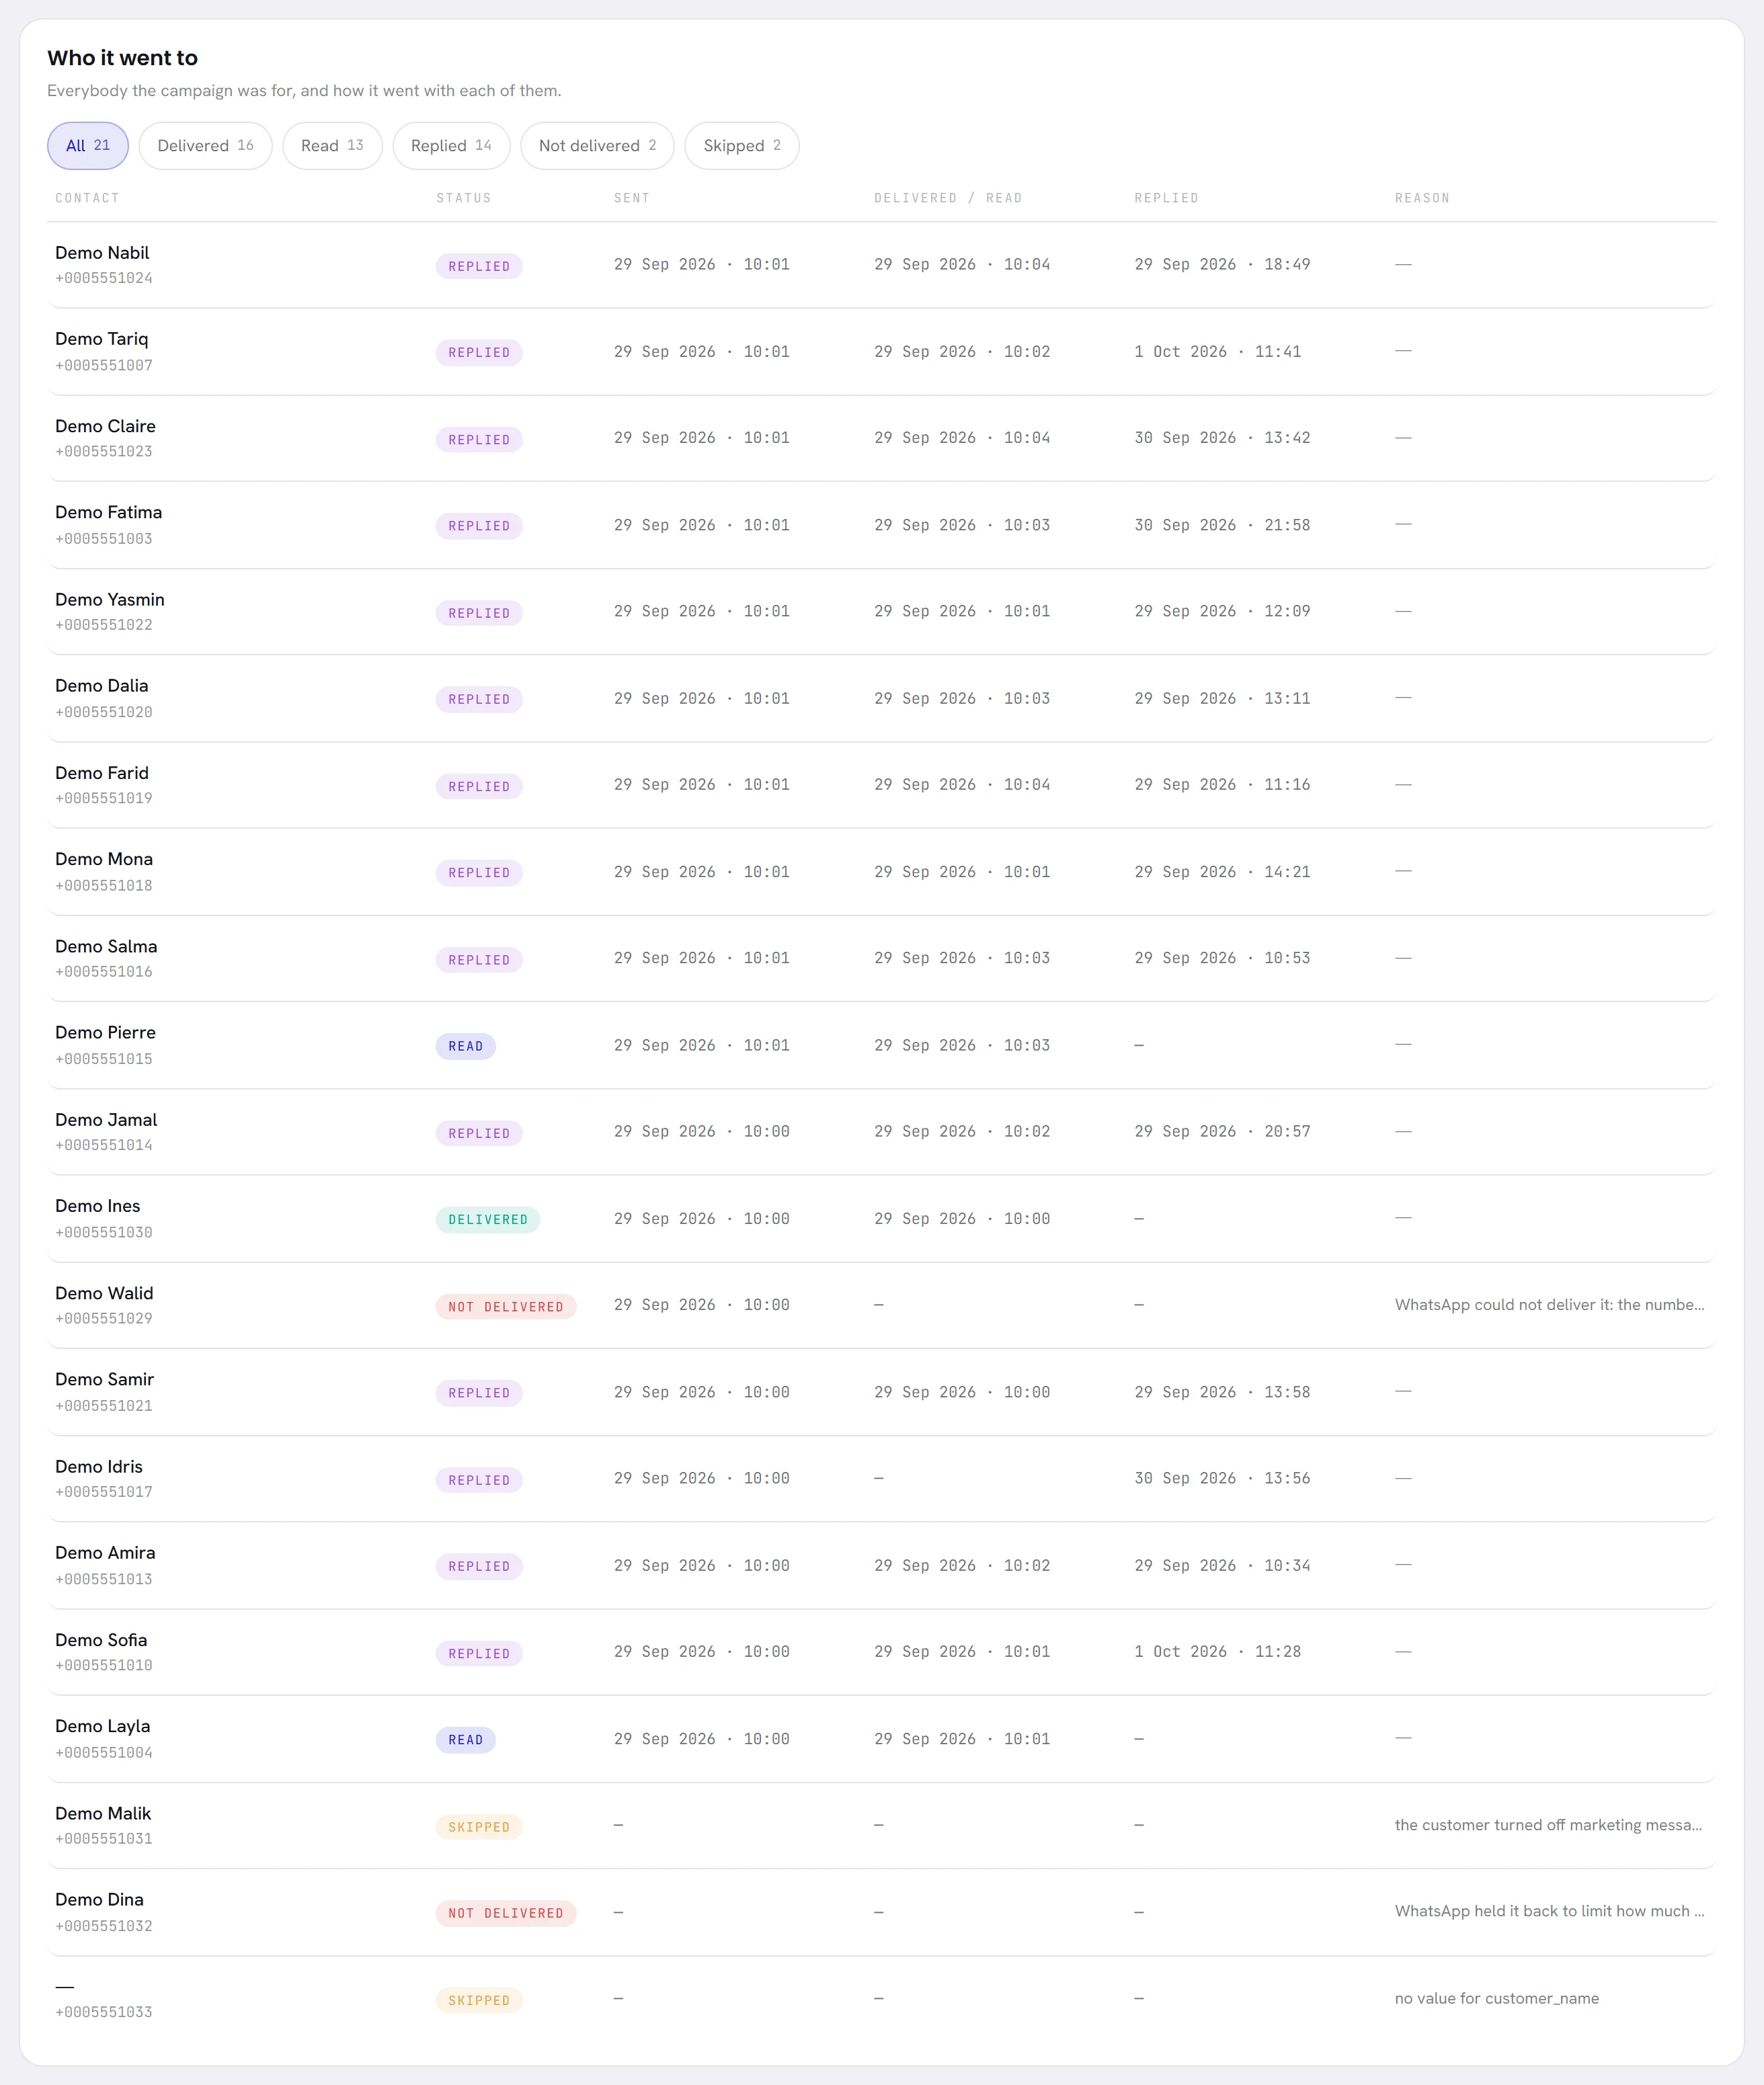Click SKIPPED badge for Demo Malik
Image resolution: width=1764 pixels, height=2085 pixels.
pos(479,1827)
